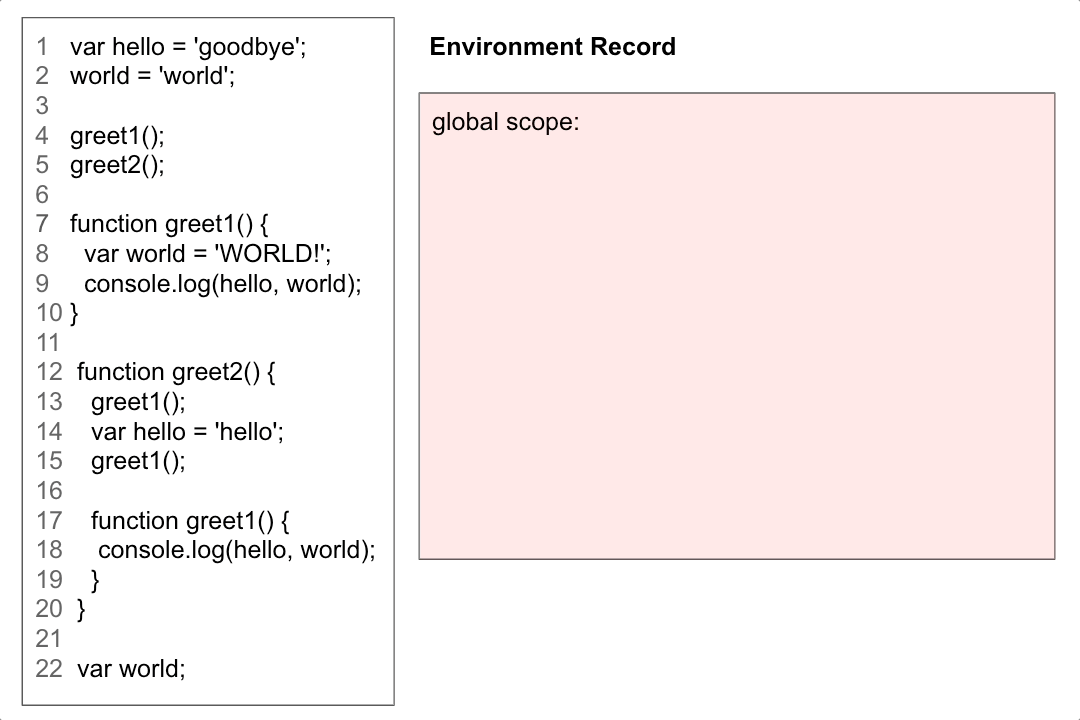
Task: Click the console.log statement on line 9
Action: tap(222, 284)
